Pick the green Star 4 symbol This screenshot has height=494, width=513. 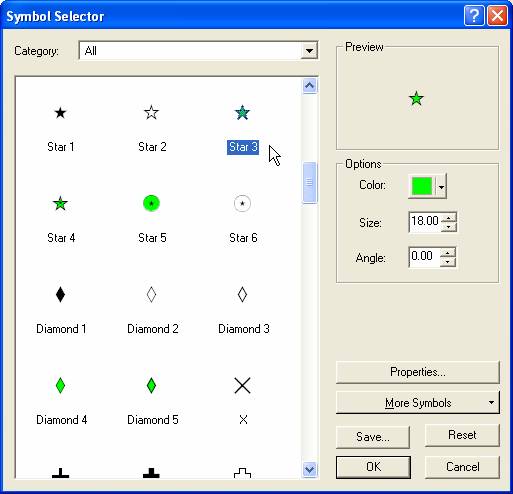60,203
